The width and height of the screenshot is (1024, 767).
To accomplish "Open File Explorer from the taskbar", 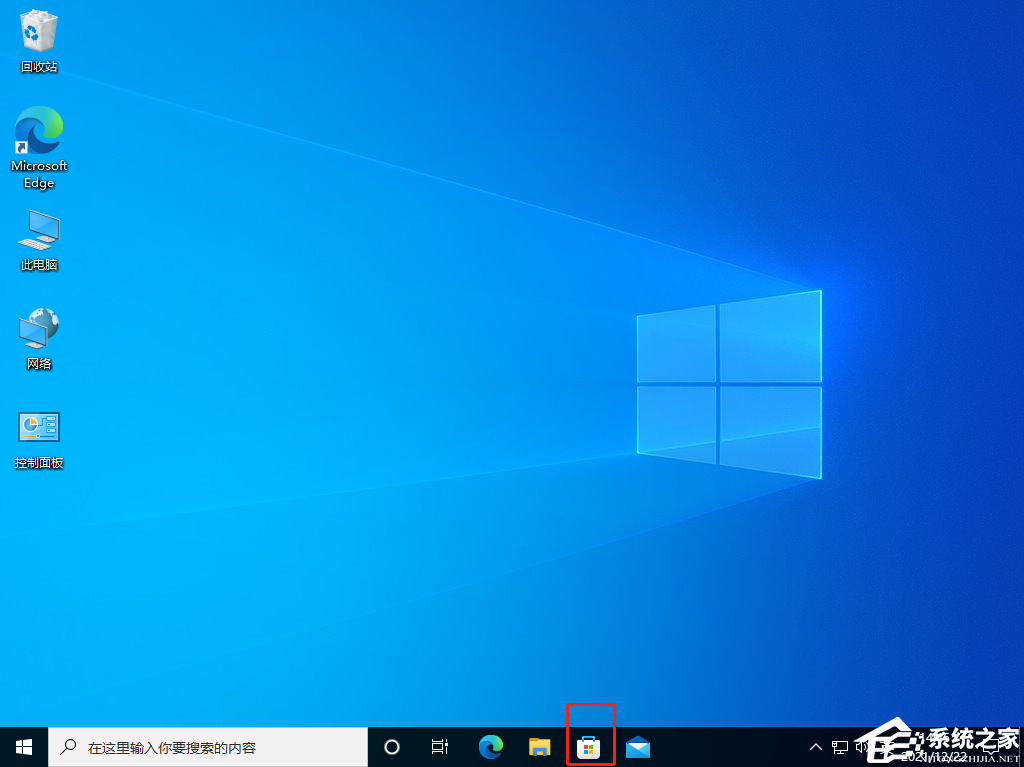I will 540,747.
